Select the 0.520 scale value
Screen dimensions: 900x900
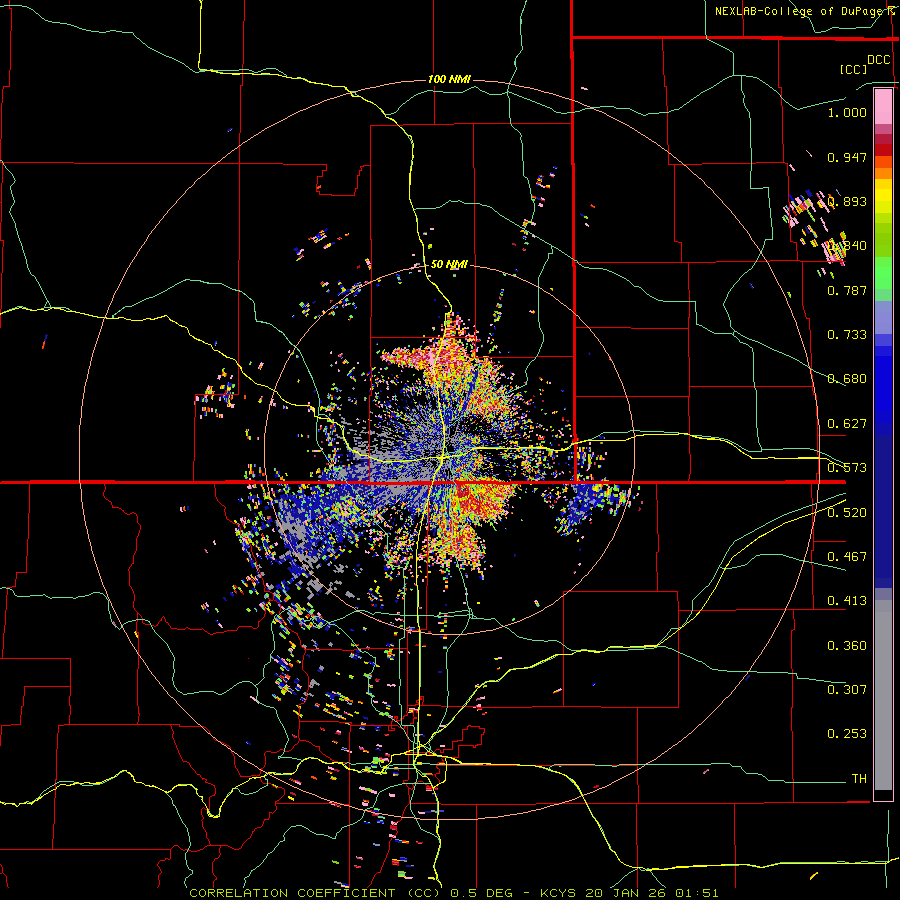click(847, 513)
